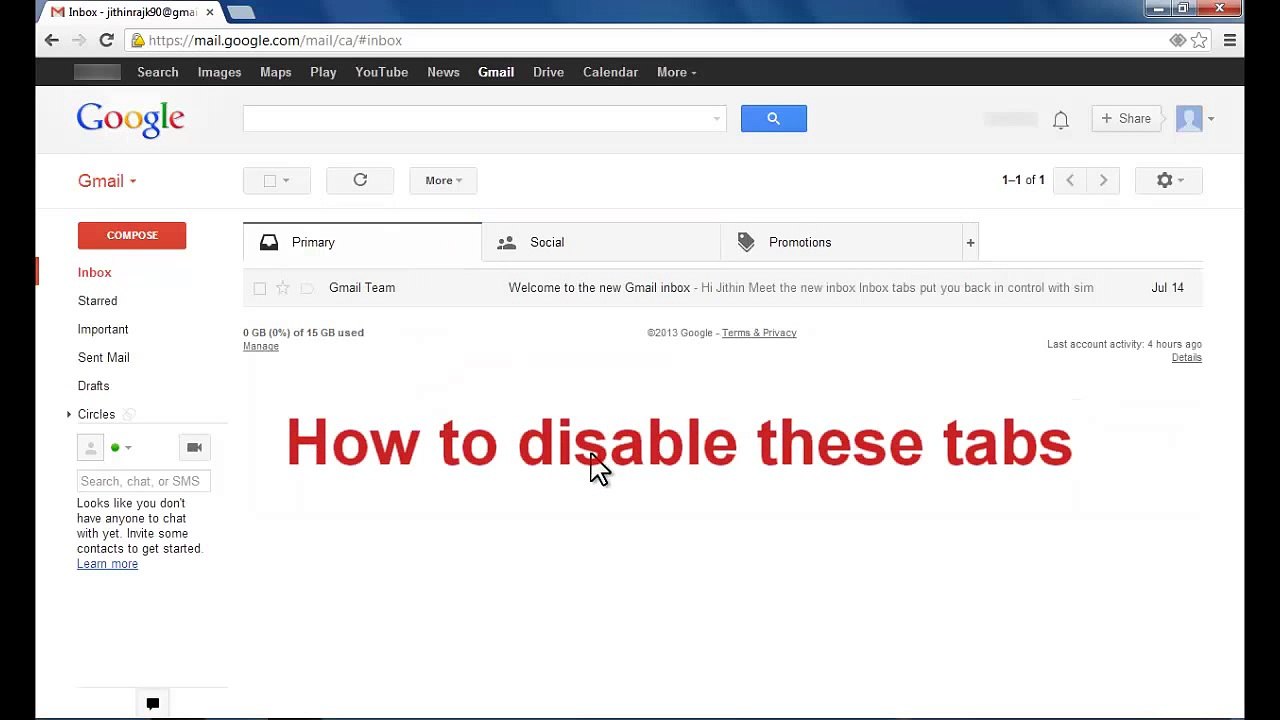Click the Manage storage link
The image size is (1280, 720).
pyautogui.click(x=261, y=346)
